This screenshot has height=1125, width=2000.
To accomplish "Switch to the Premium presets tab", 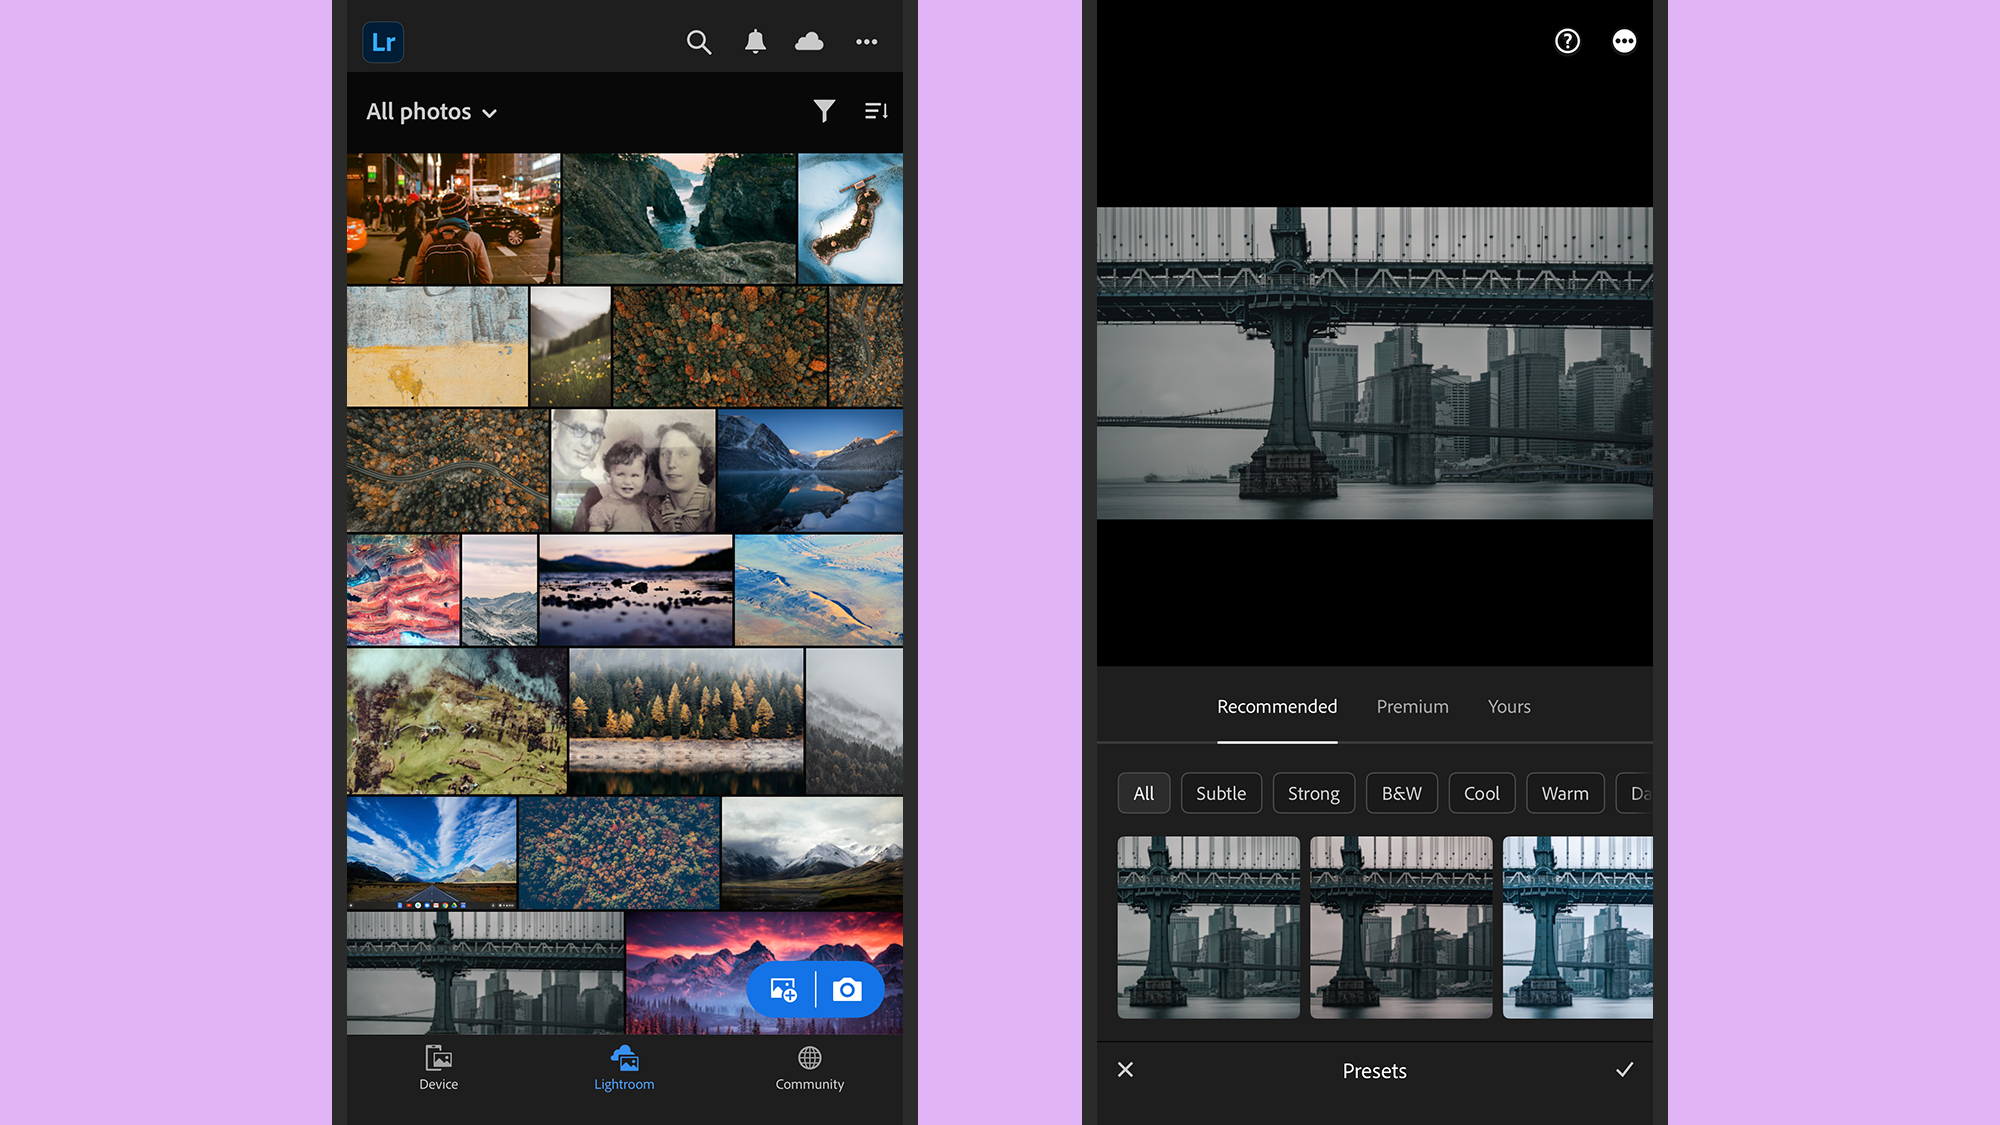I will coord(1413,706).
